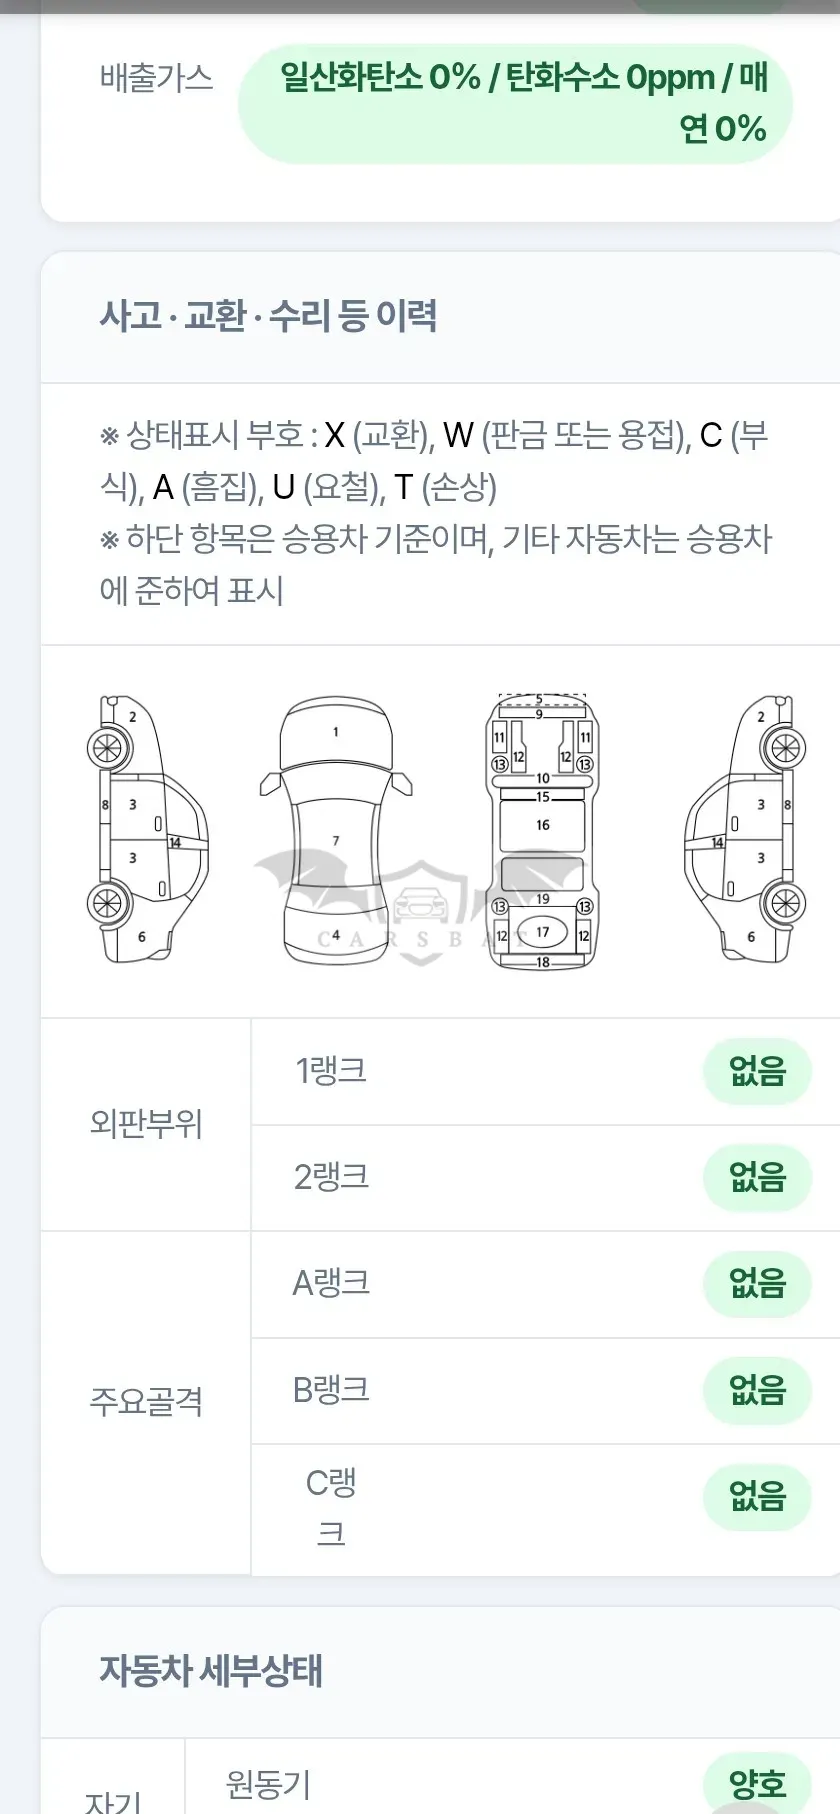Tap the 배출가스 label
Viewport: 840px width, 1814px height.
[156, 78]
